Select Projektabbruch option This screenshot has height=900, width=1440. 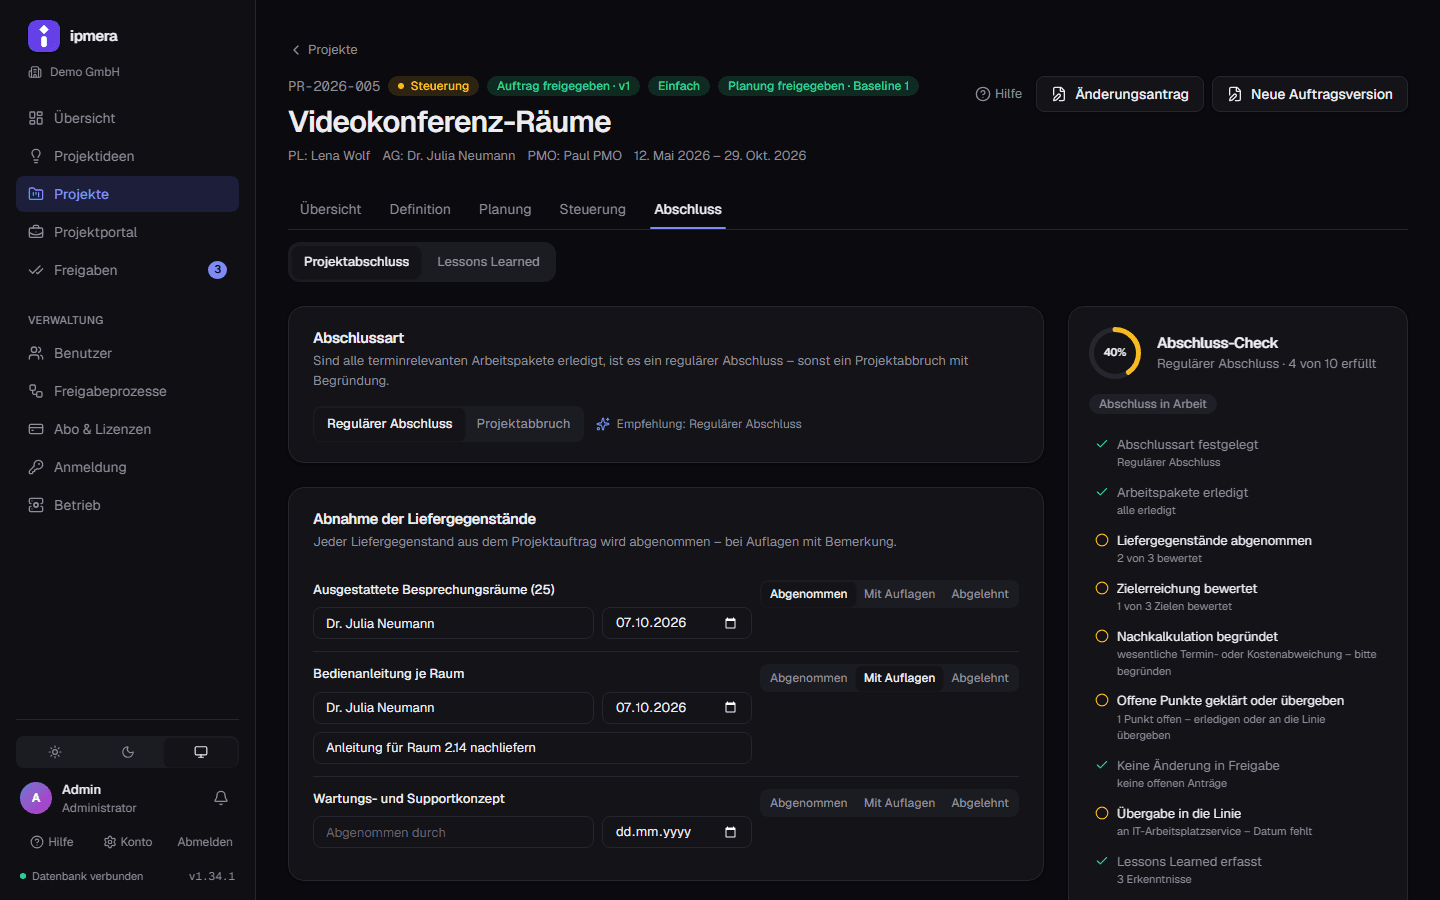pyautogui.click(x=523, y=424)
